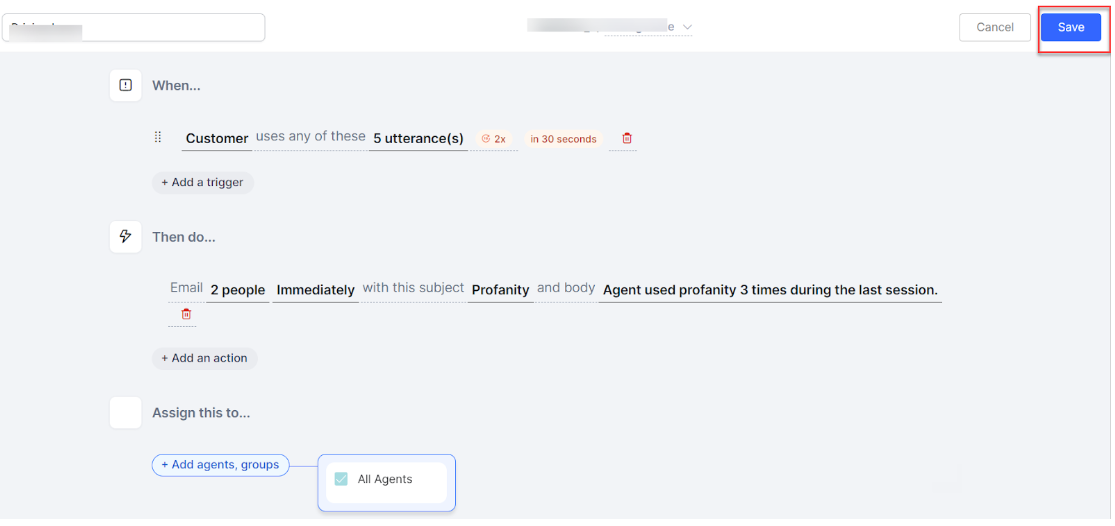Click Add agents, groups
The image size is (1115, 526).
point(220,465)
